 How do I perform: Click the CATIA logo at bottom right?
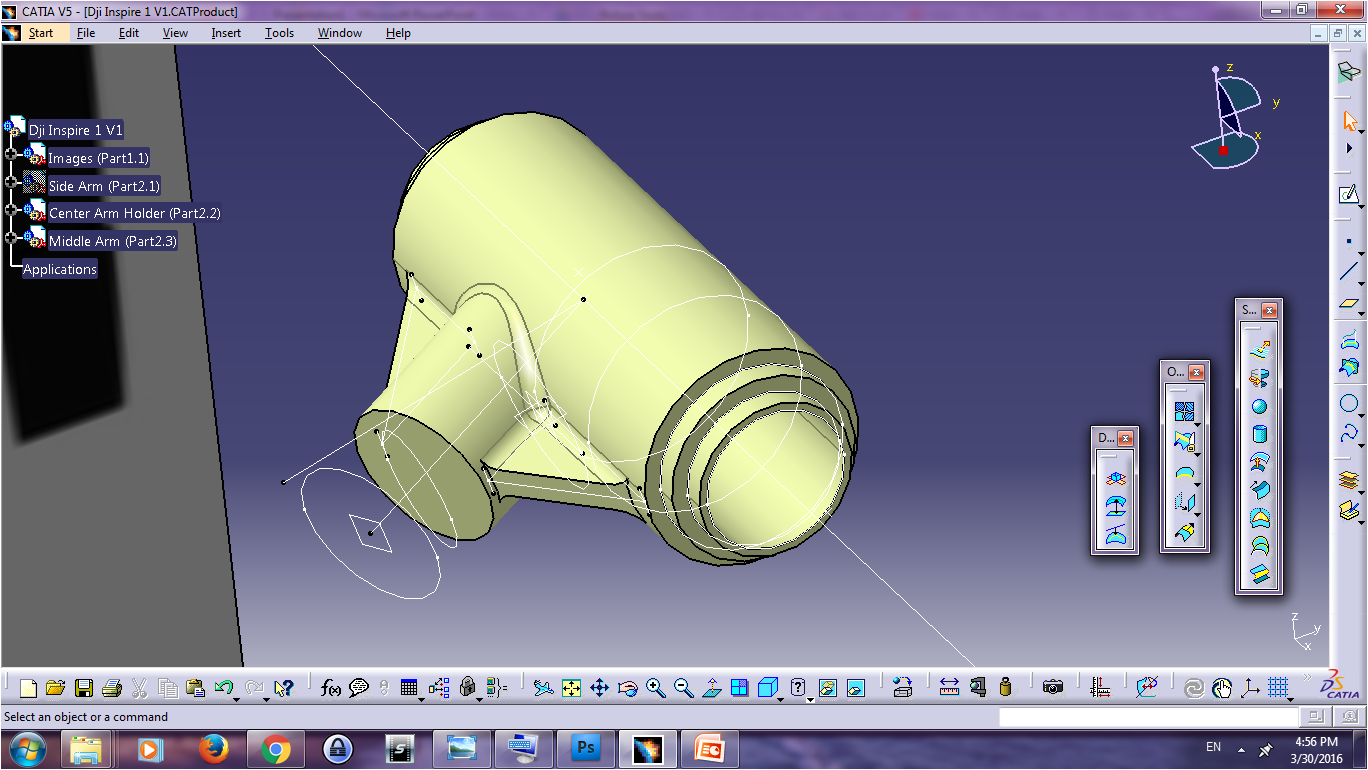[1339, 687]
